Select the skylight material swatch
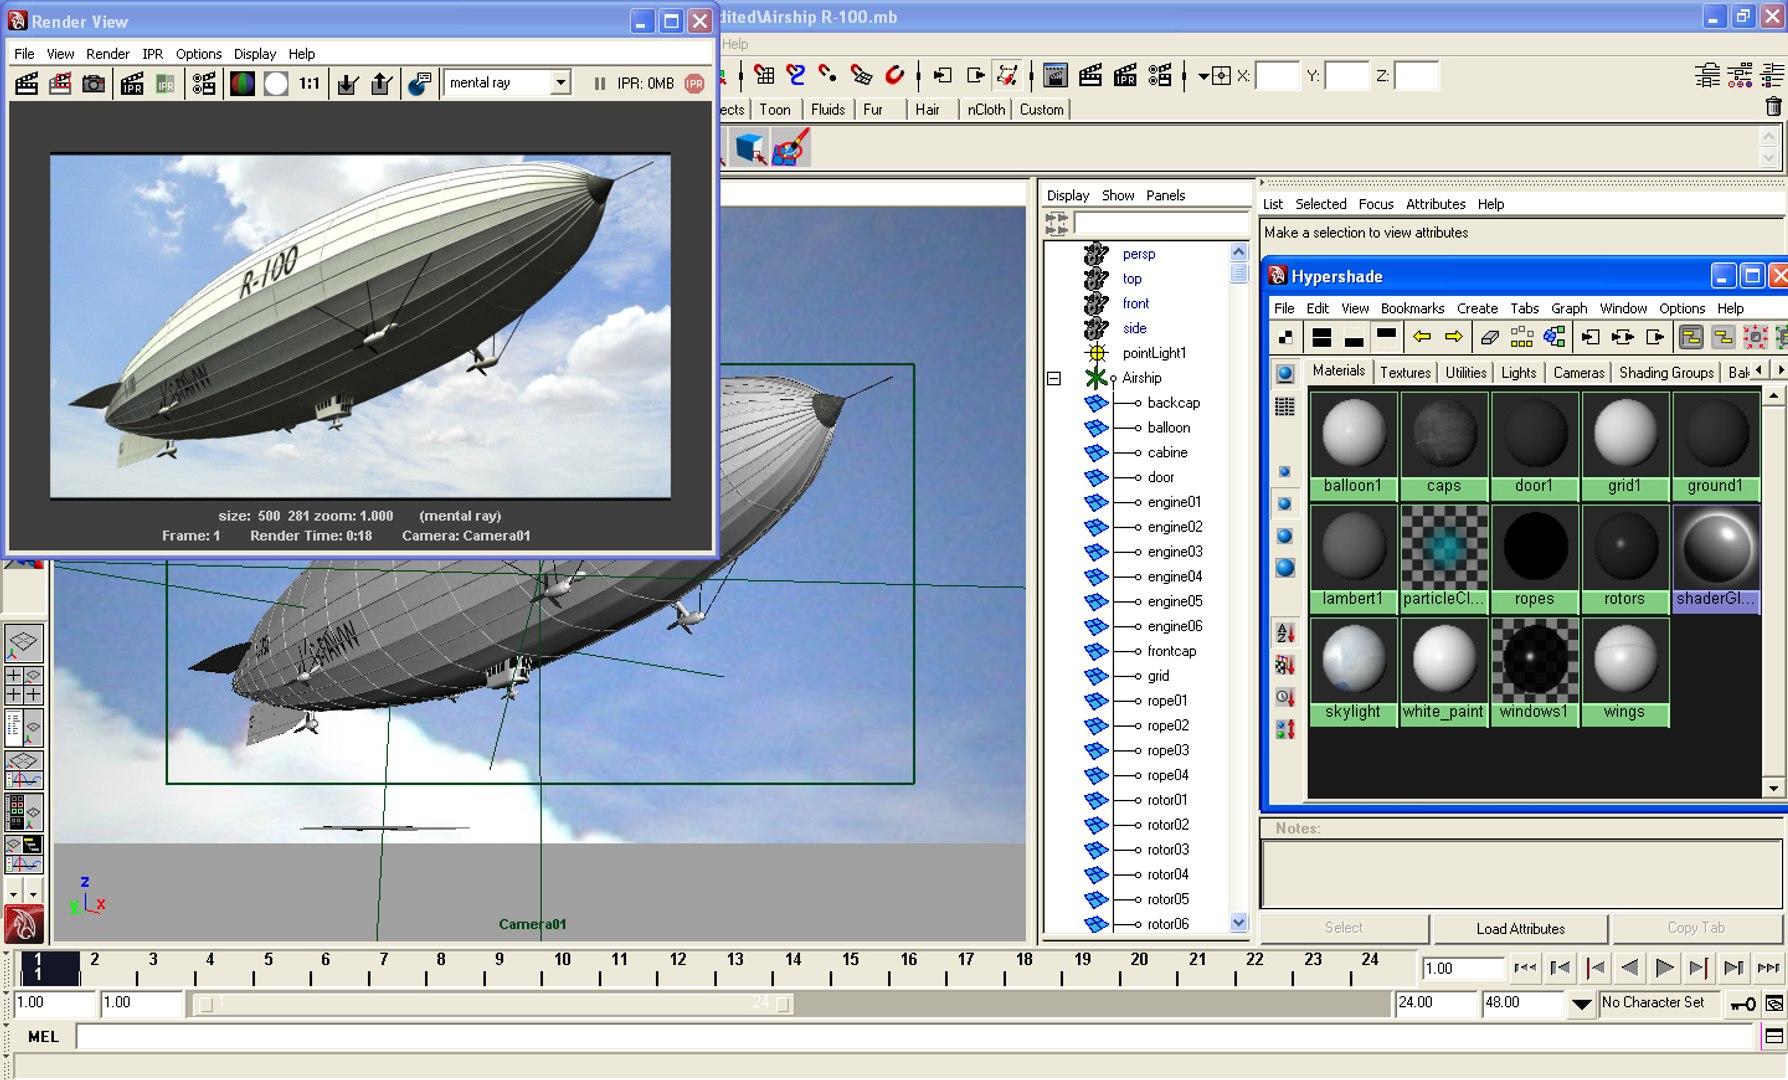Viewport: 1788px width, 1080px height. (x=1353, y=671)
